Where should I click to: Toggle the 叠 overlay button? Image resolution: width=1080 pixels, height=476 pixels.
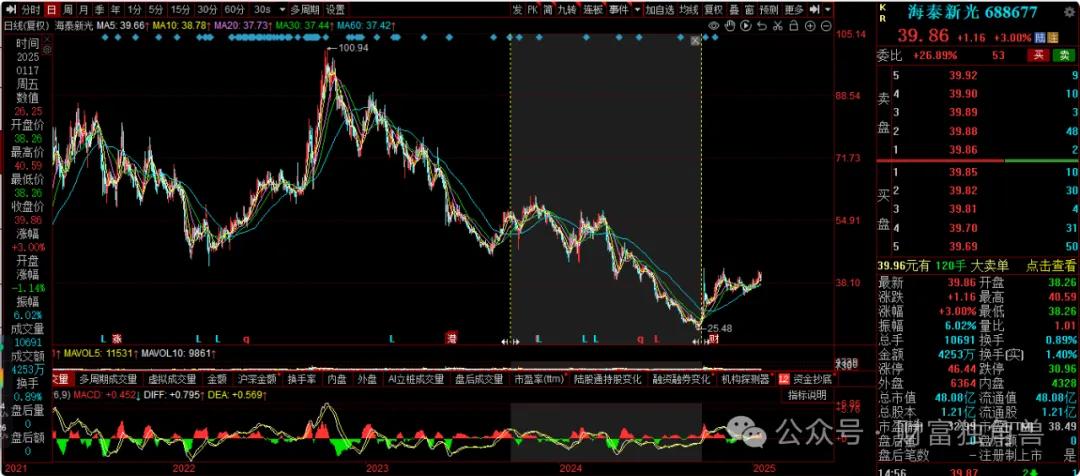[734, 10]
